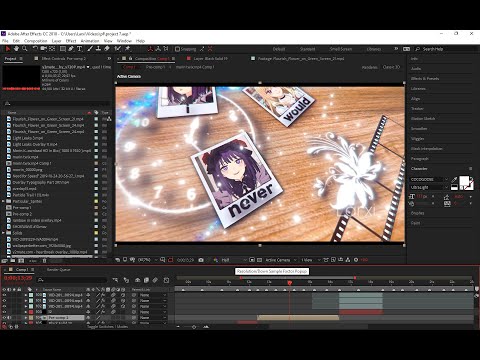
Task: Click the Toggle Switches / Modes button
Action: click(x=108, y=327)
